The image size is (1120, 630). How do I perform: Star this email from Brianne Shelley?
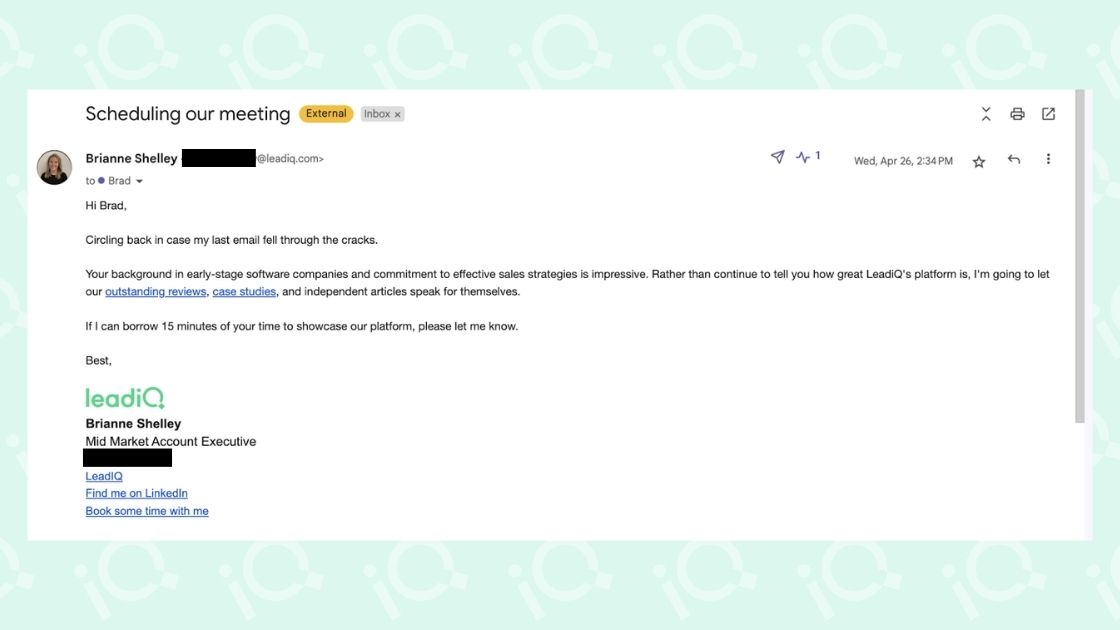click(x=979, y=161)
